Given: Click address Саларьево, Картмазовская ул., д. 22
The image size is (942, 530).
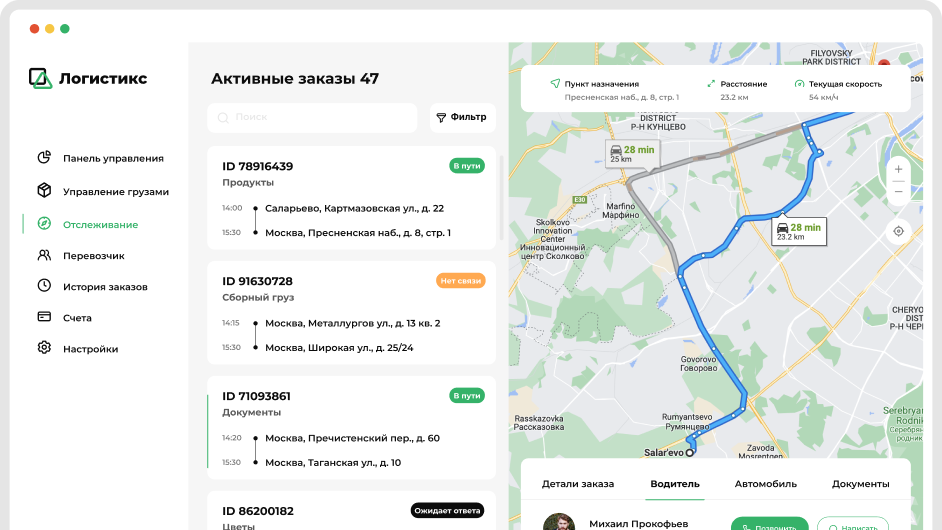Looking at the screenshot, I should pos(354,209).
